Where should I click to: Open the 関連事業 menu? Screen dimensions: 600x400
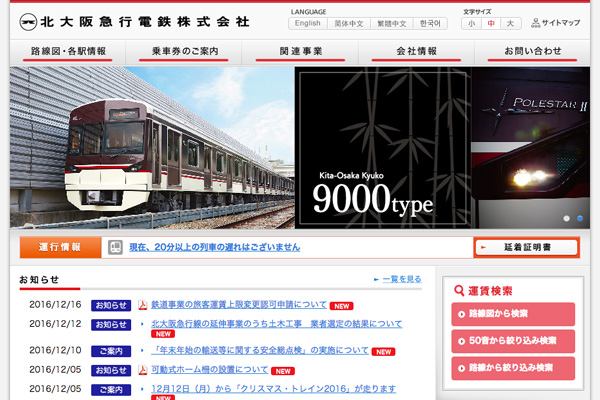tap(300, 52)
